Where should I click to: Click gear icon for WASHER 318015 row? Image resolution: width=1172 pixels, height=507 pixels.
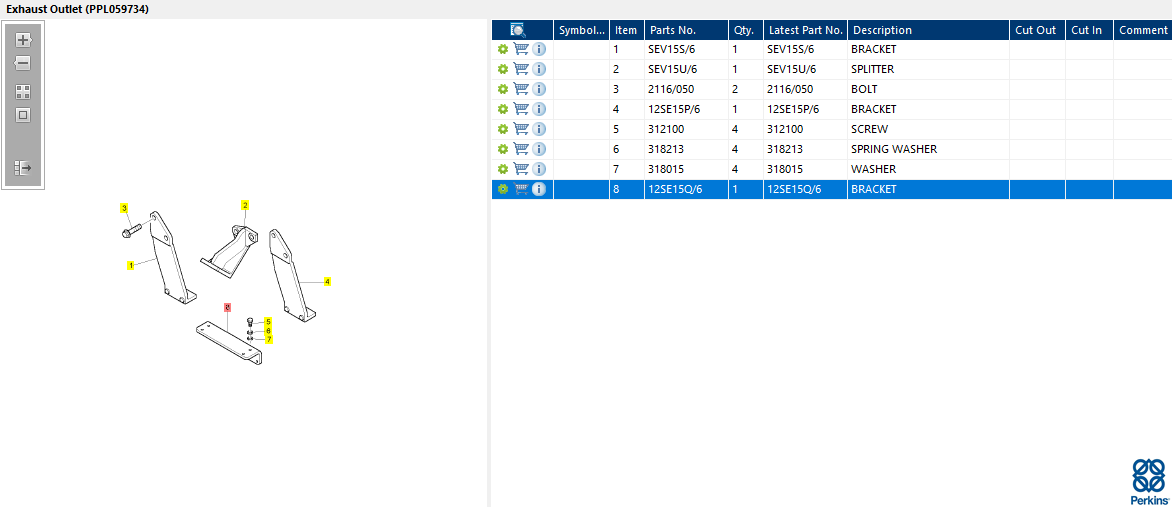(503, 169)
